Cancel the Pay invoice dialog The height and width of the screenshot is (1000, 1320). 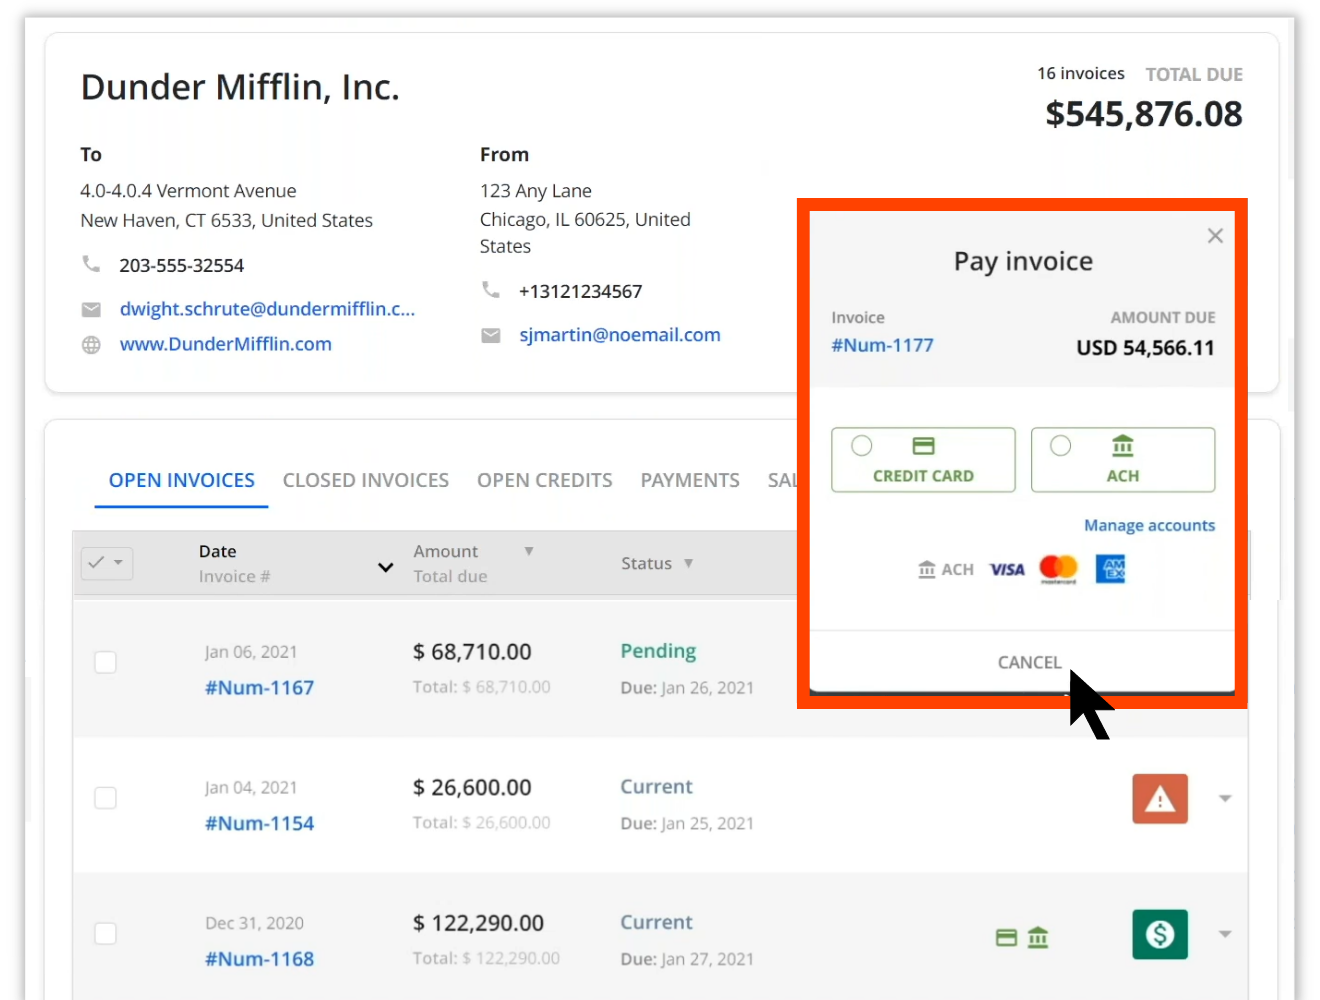pos(1029,661)
